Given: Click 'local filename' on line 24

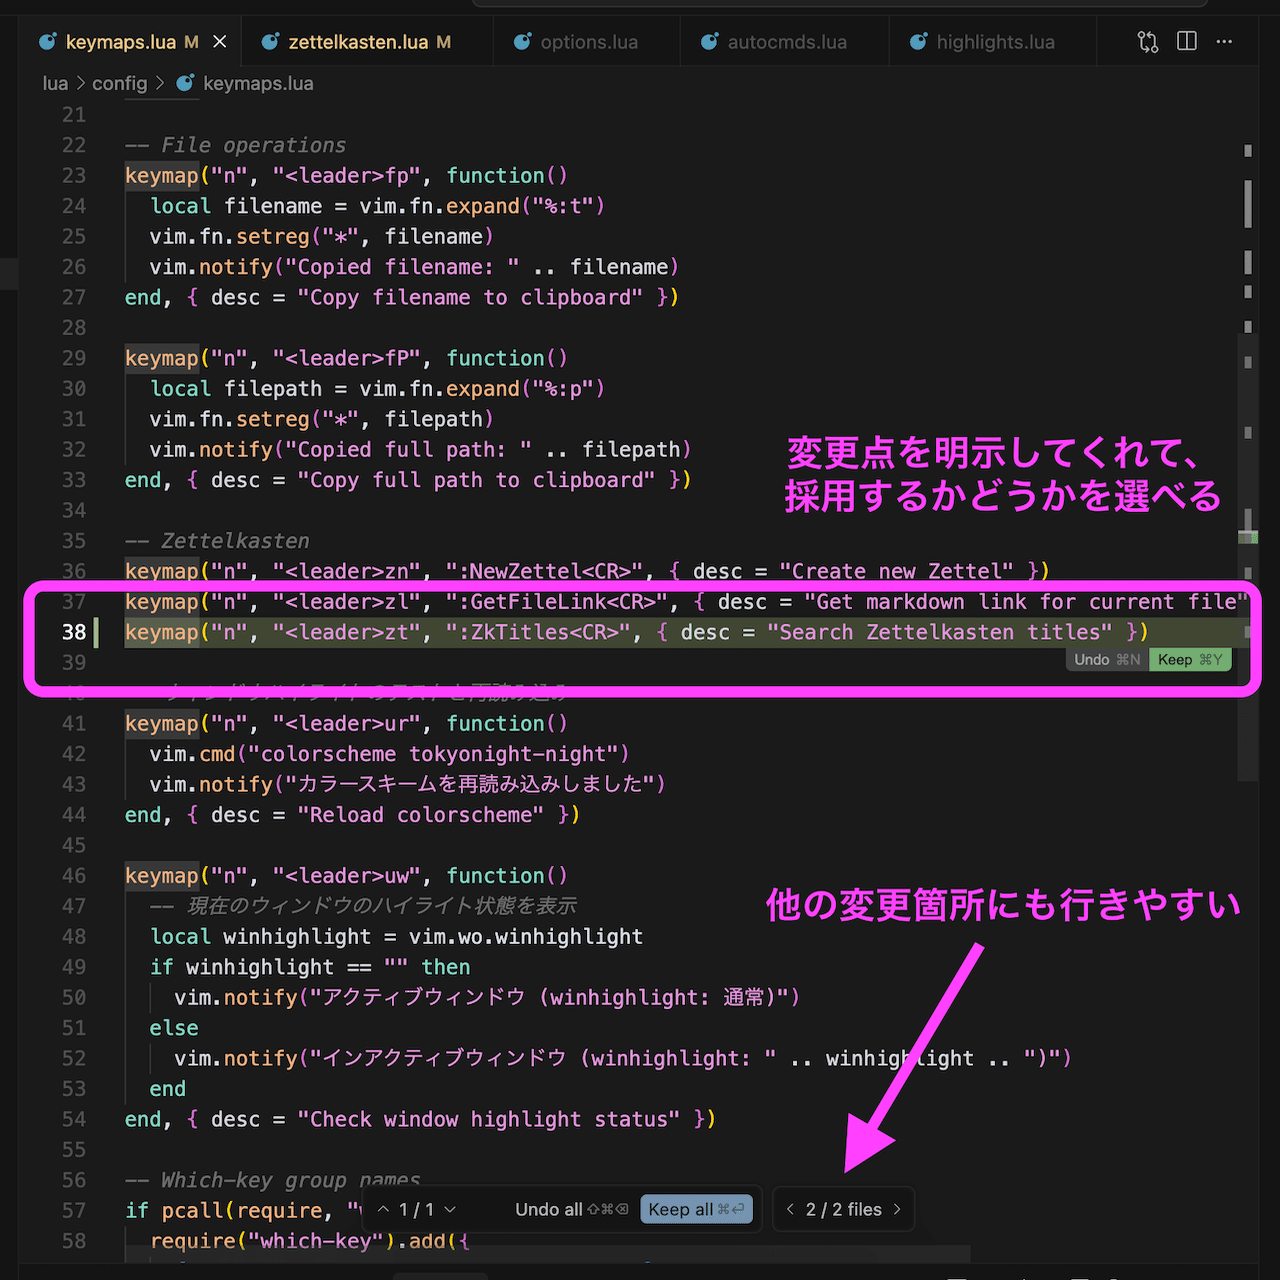Looking at the screenshot, I should [236, 206].
